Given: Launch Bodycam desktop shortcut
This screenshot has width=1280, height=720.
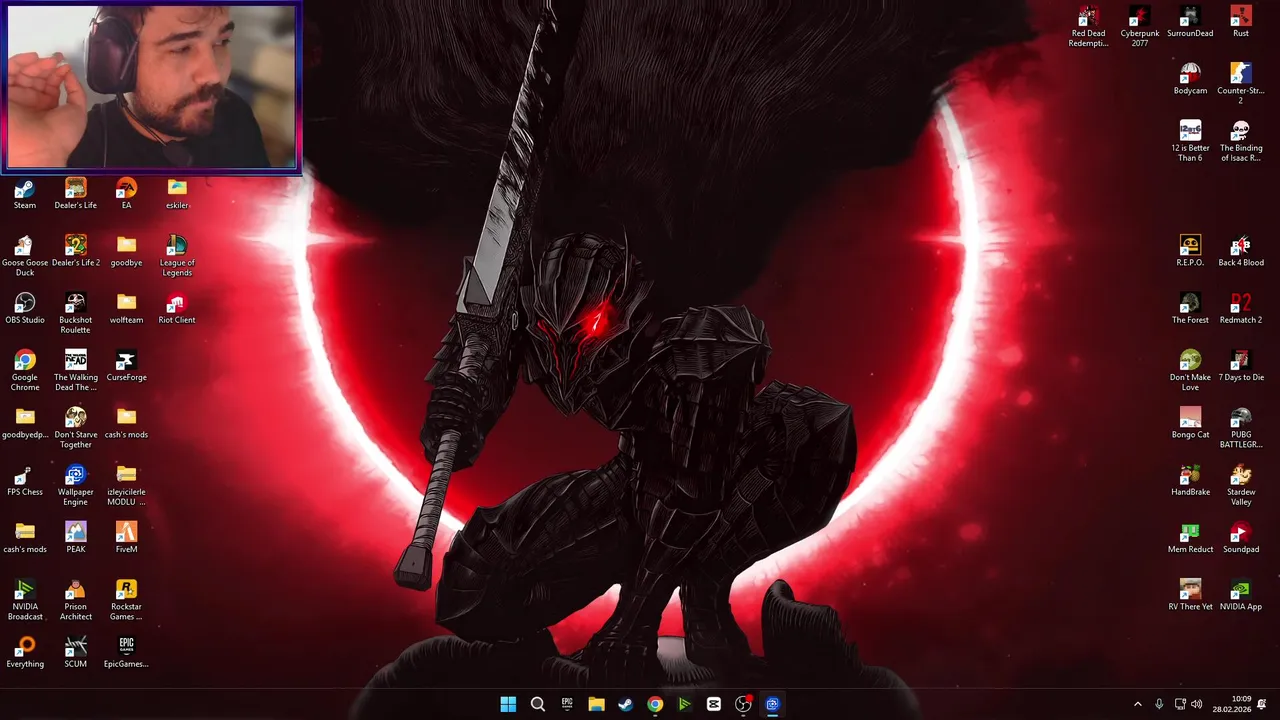Looking at the screenshot, I should [1190, 79].
